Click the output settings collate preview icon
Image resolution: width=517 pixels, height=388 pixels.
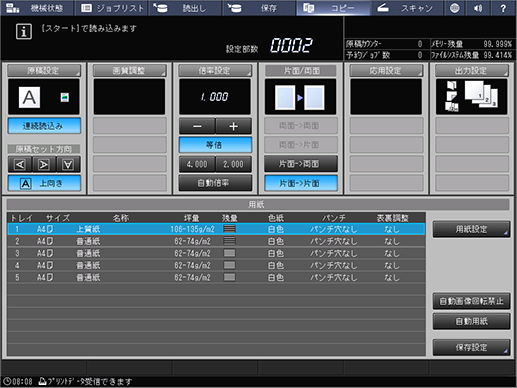(x=471, y=97)
